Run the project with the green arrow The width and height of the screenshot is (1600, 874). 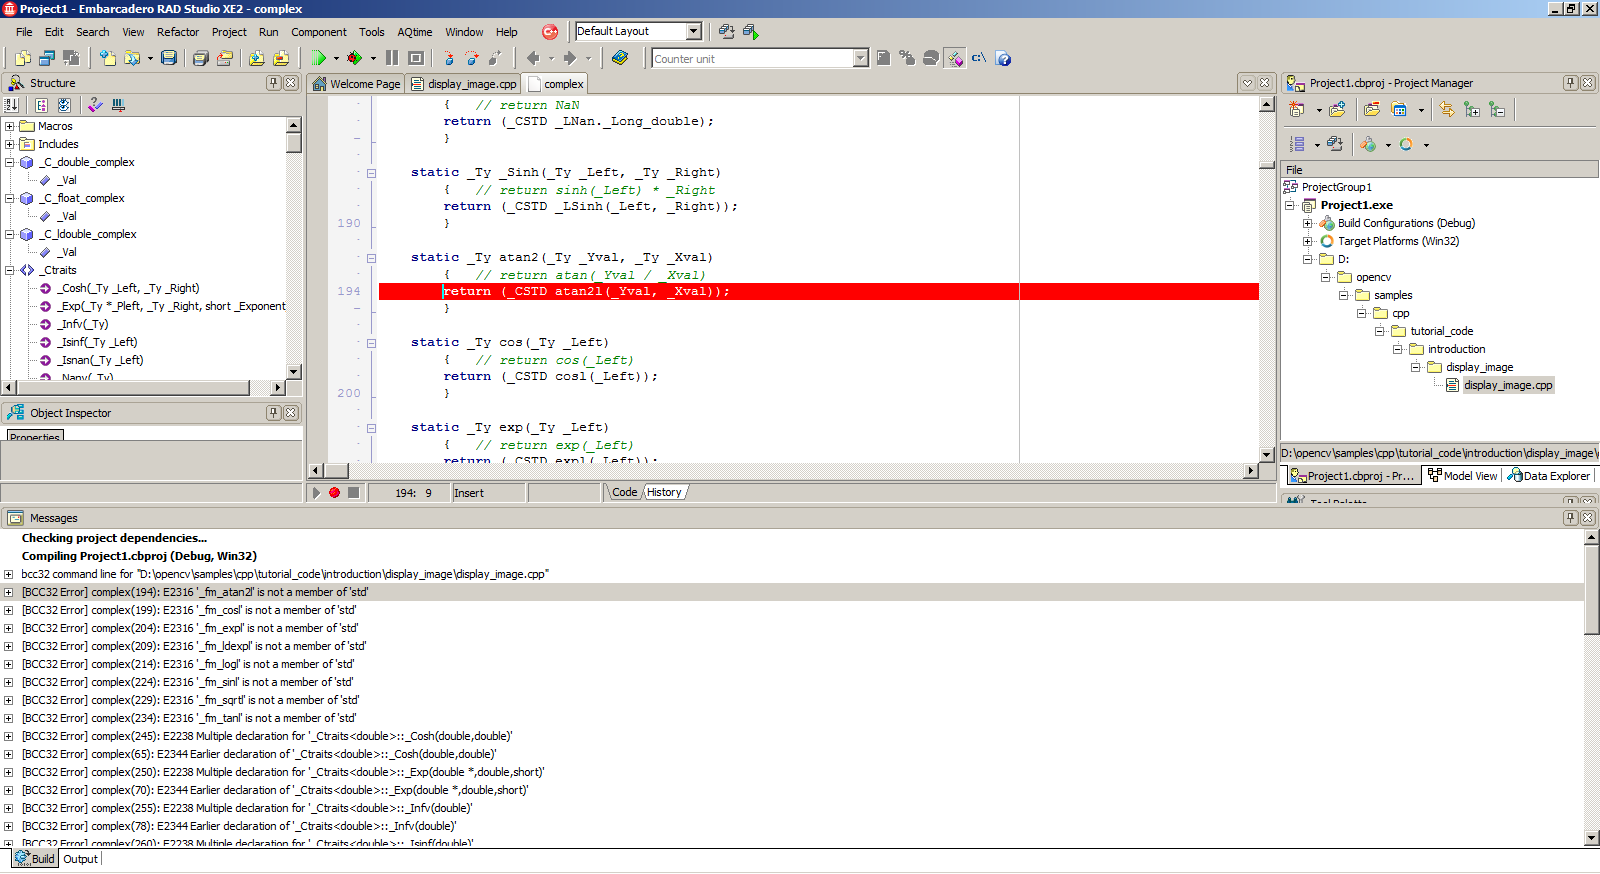318,58
